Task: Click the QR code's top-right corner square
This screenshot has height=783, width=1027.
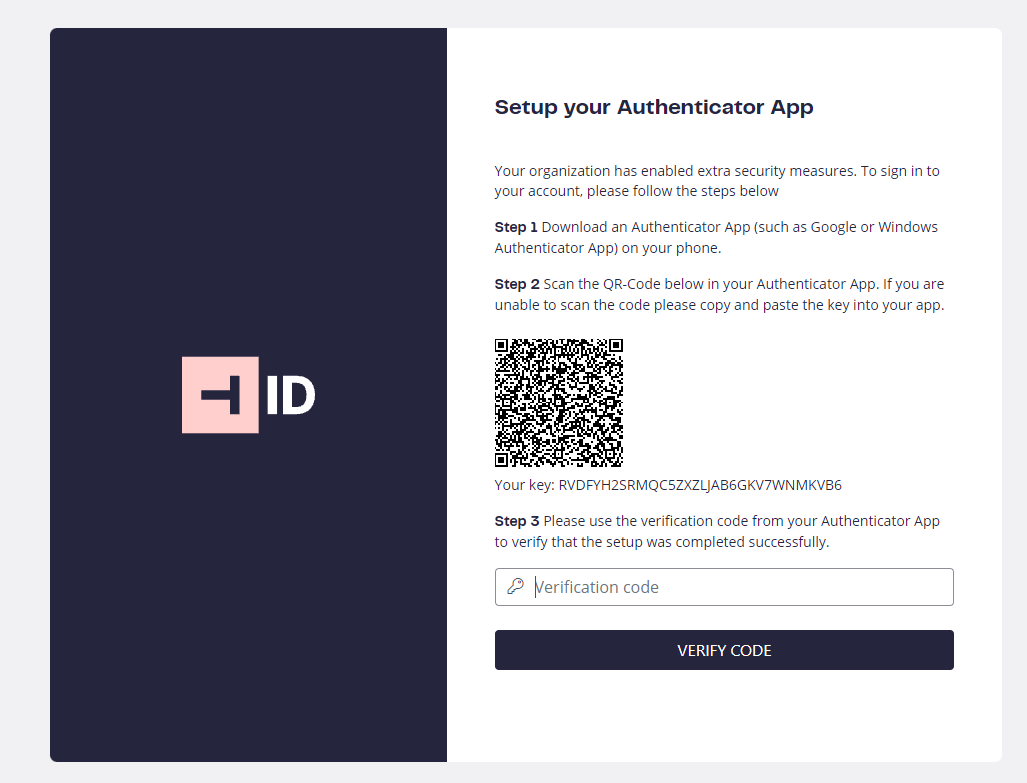Action: click(616, 345)
